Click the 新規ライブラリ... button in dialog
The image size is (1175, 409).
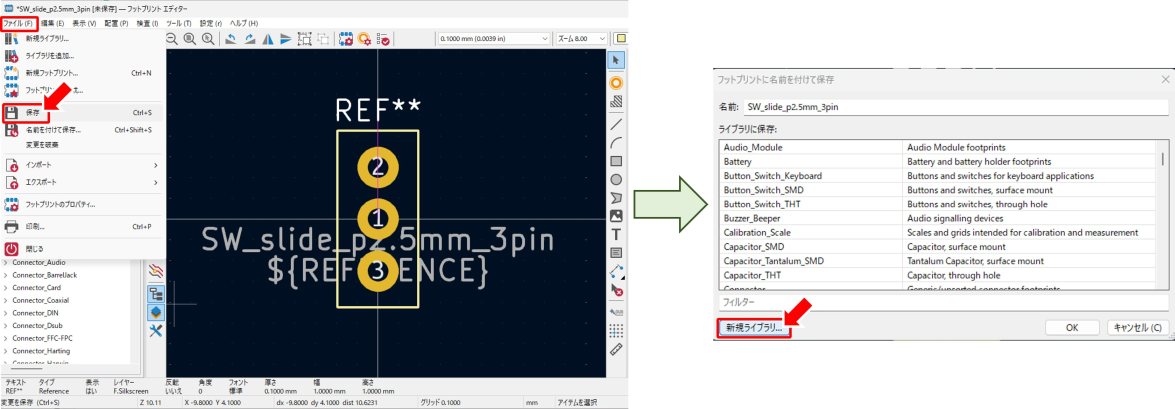pos(754,327)
